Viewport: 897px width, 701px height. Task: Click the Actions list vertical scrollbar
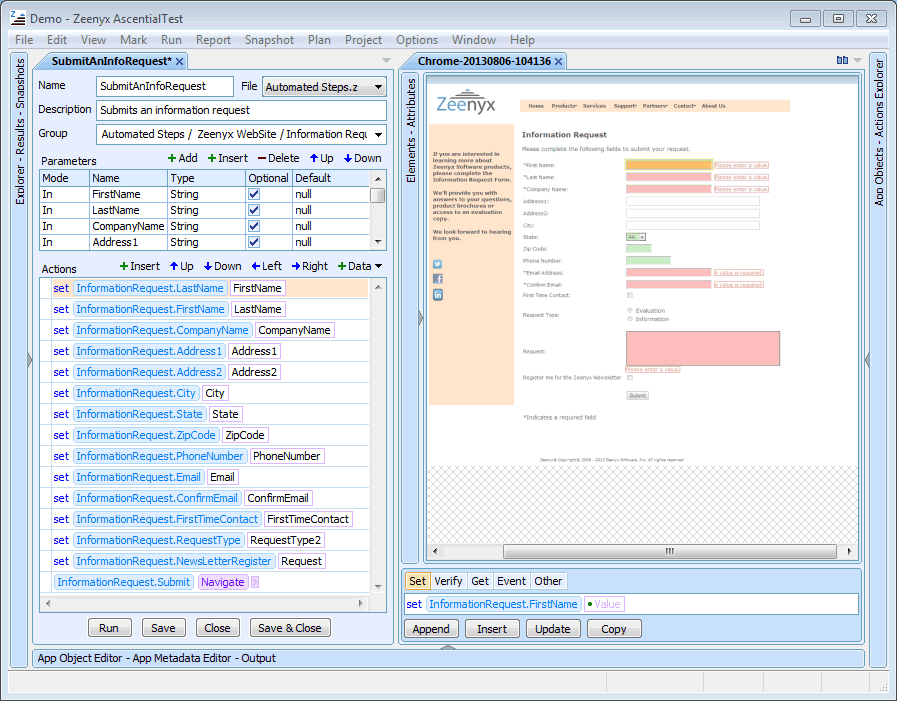click(378, 436)
